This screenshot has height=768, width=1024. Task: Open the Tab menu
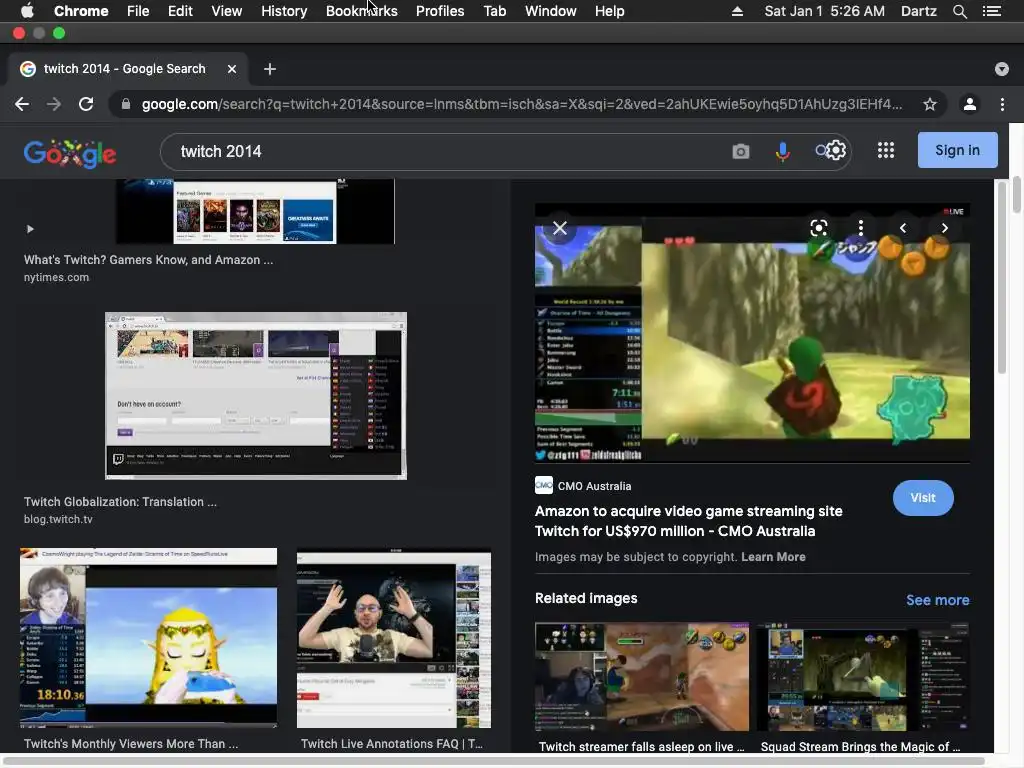coord(494,11)
